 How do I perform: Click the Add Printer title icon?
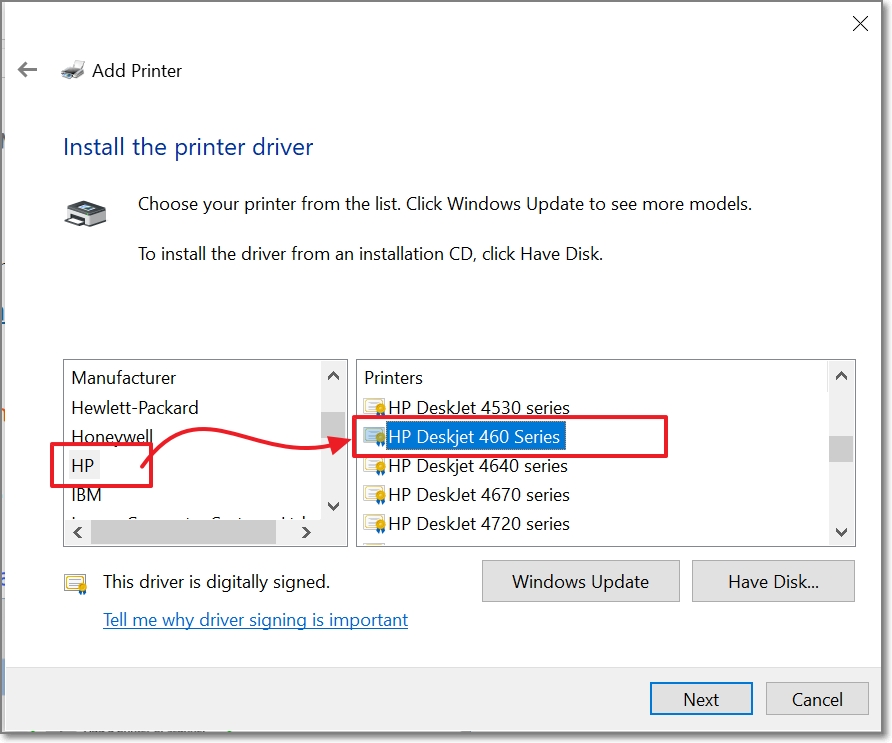(x=73, y=70)
